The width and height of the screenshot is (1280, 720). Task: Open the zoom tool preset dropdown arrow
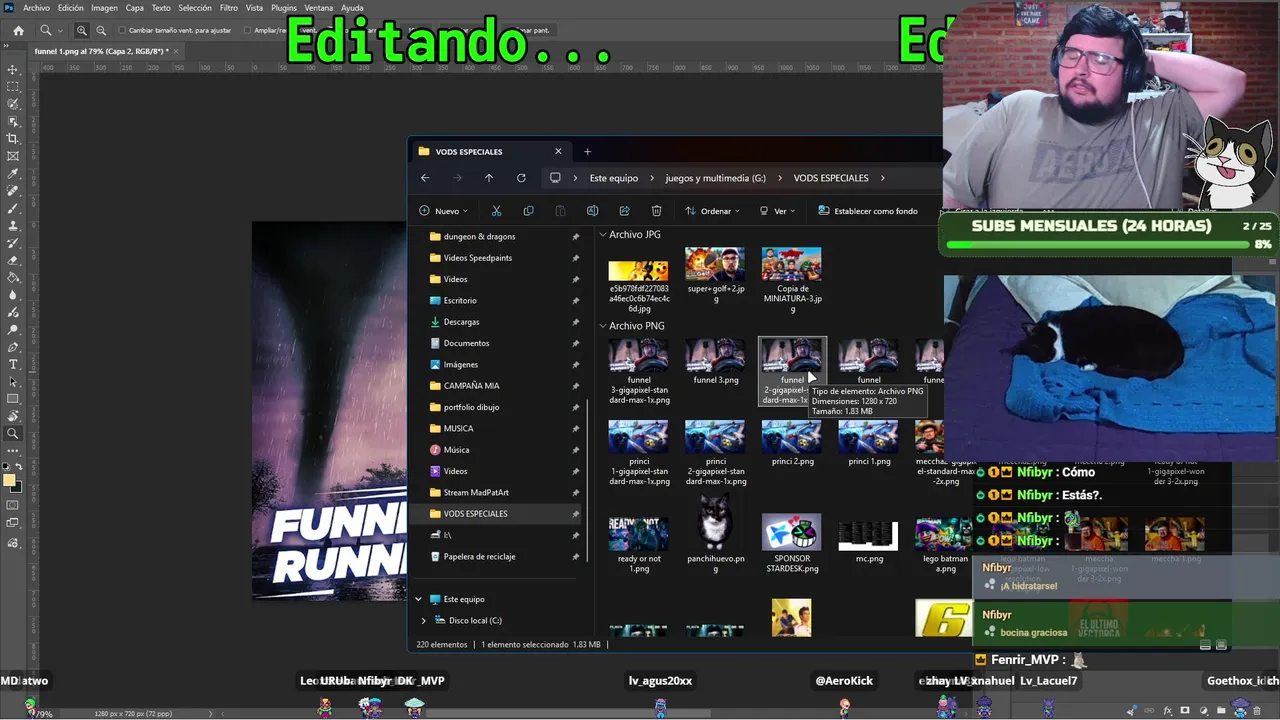60,30
